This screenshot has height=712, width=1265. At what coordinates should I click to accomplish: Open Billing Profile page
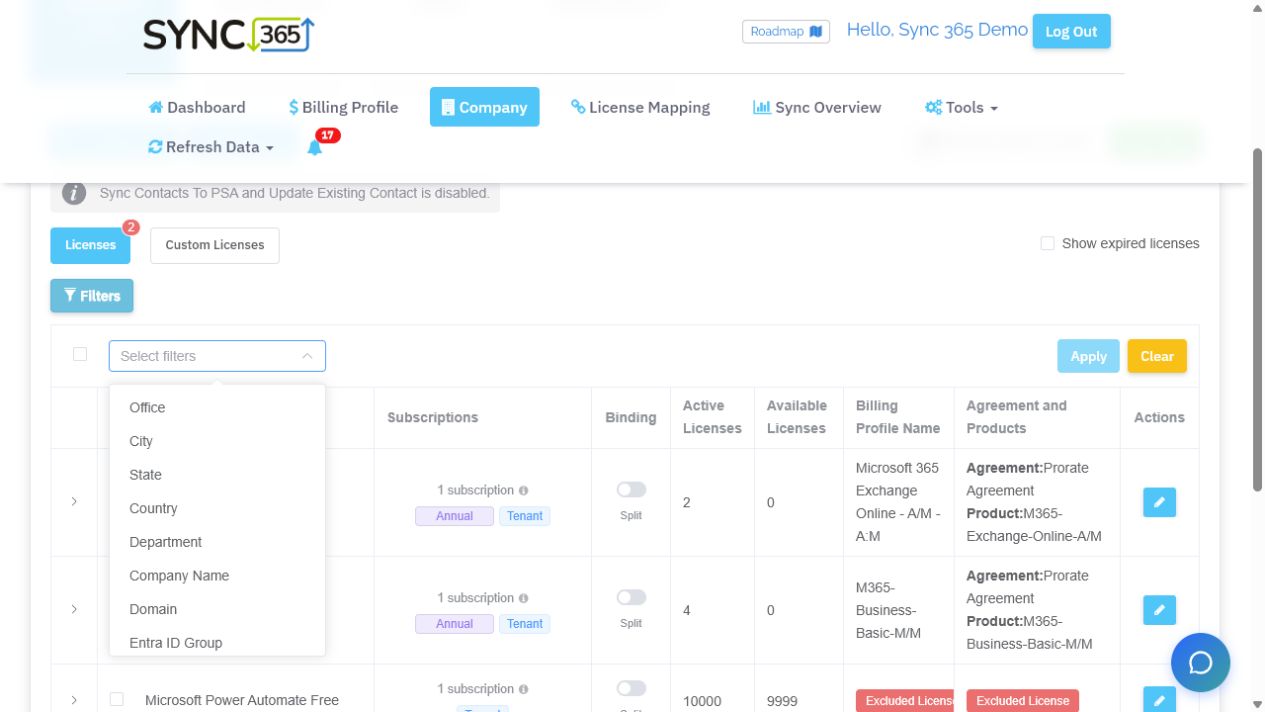pyautogui.click(x=343, y=107)
